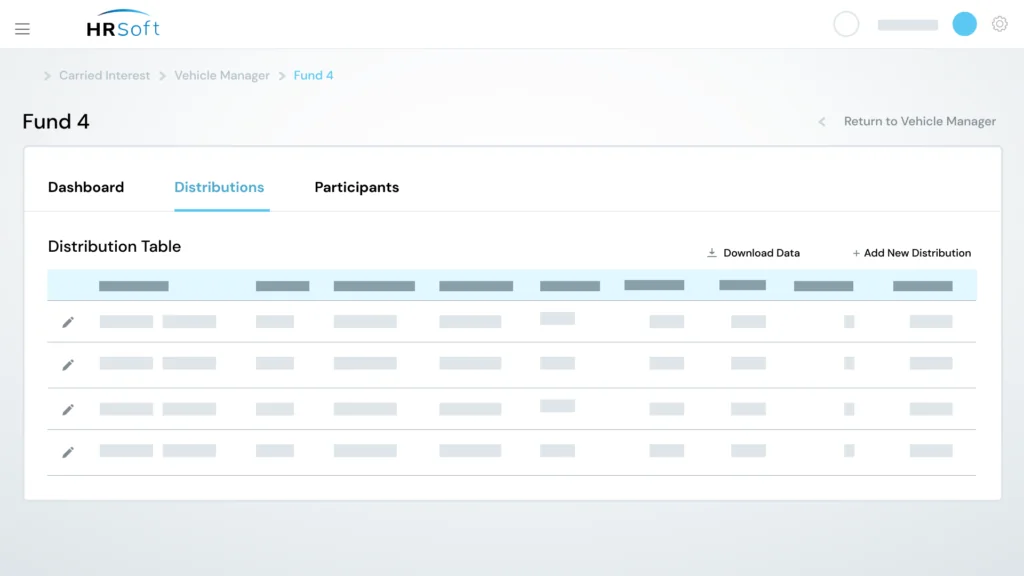Click the Distribution Table heading
Screen dimensions: 1024x576
click(x=114, y=246)
